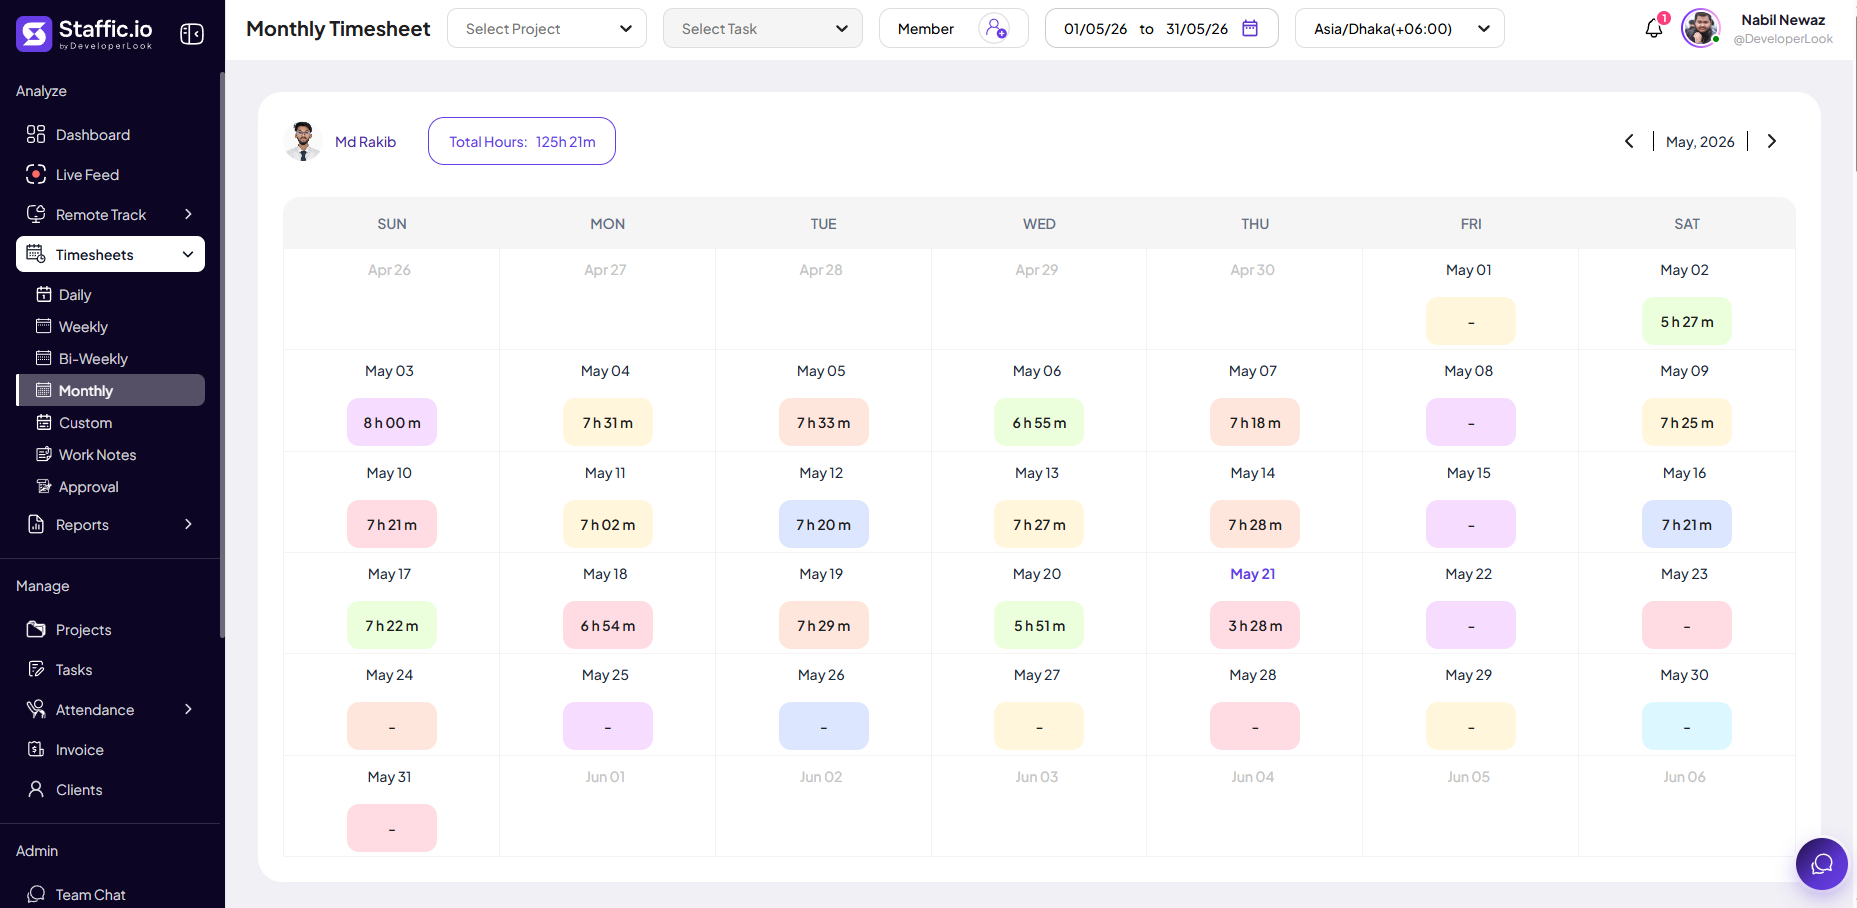Open Projects folder icon
This screenshot has height=908, width=1857.
(x=36, y=629)
